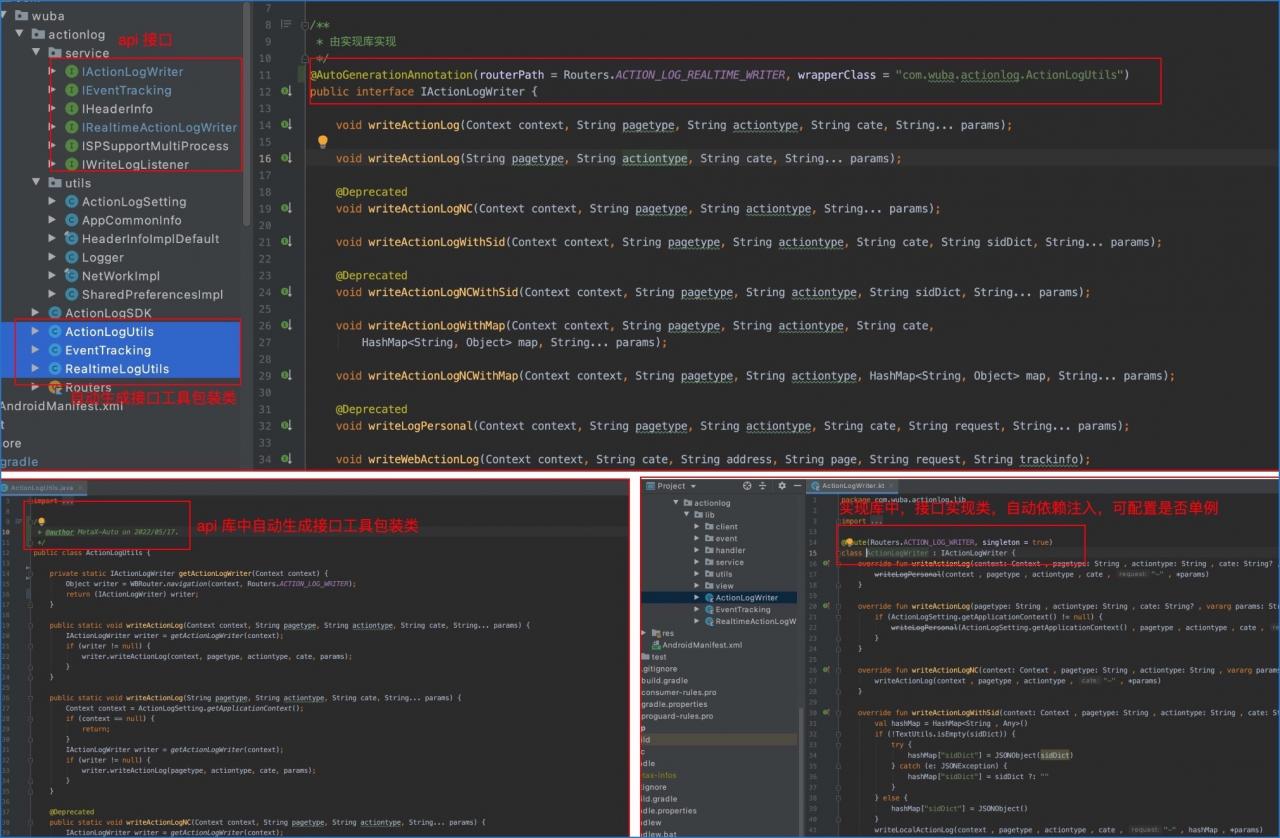Click the ActionLogUtils class icon in tree
Viewport: 1280px width, 838px height.
[x=55, y=332]
